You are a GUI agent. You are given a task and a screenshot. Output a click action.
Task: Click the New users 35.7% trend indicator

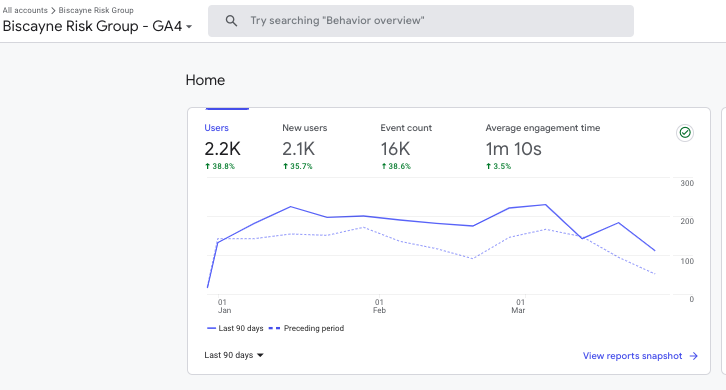[x=298, y=166]
